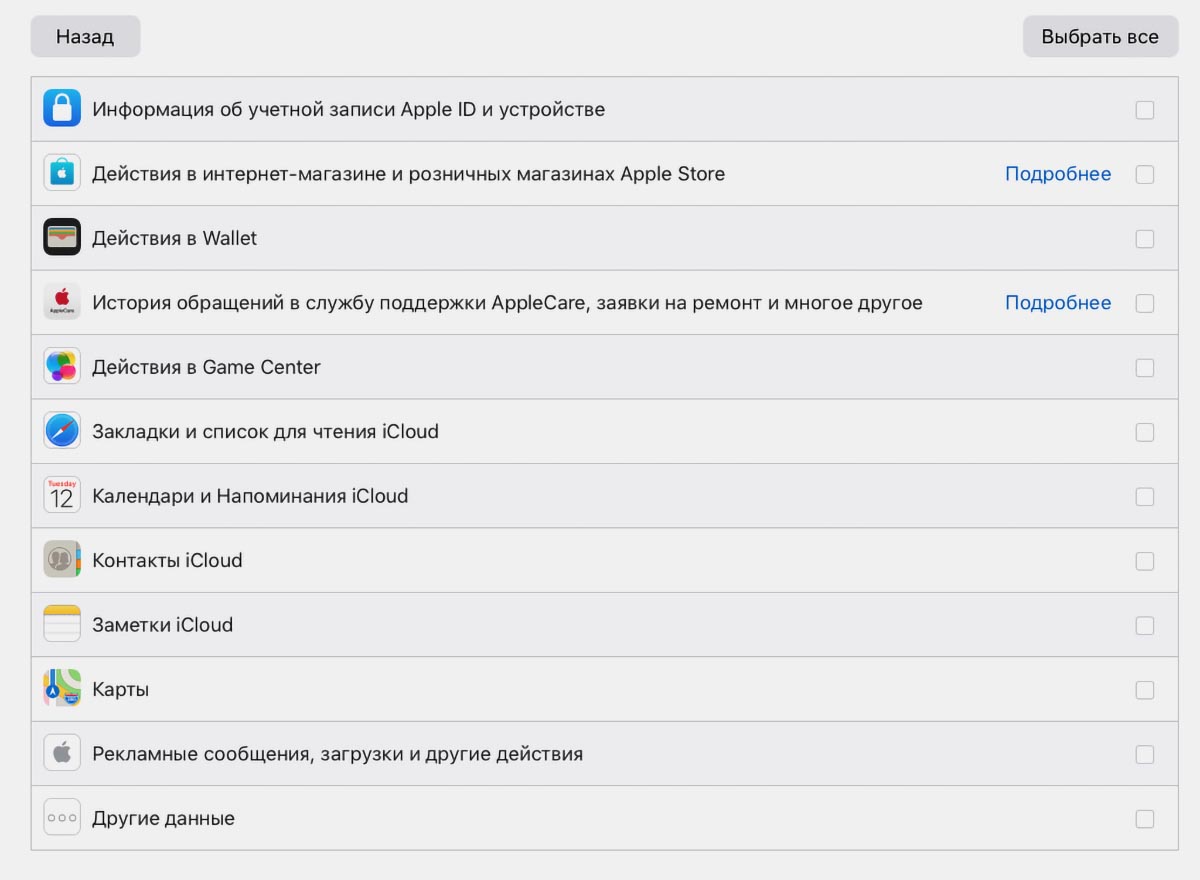This screenshot has width=1200, height=880.
Task: Click the Wallet app icon
Action: [62, 238]
